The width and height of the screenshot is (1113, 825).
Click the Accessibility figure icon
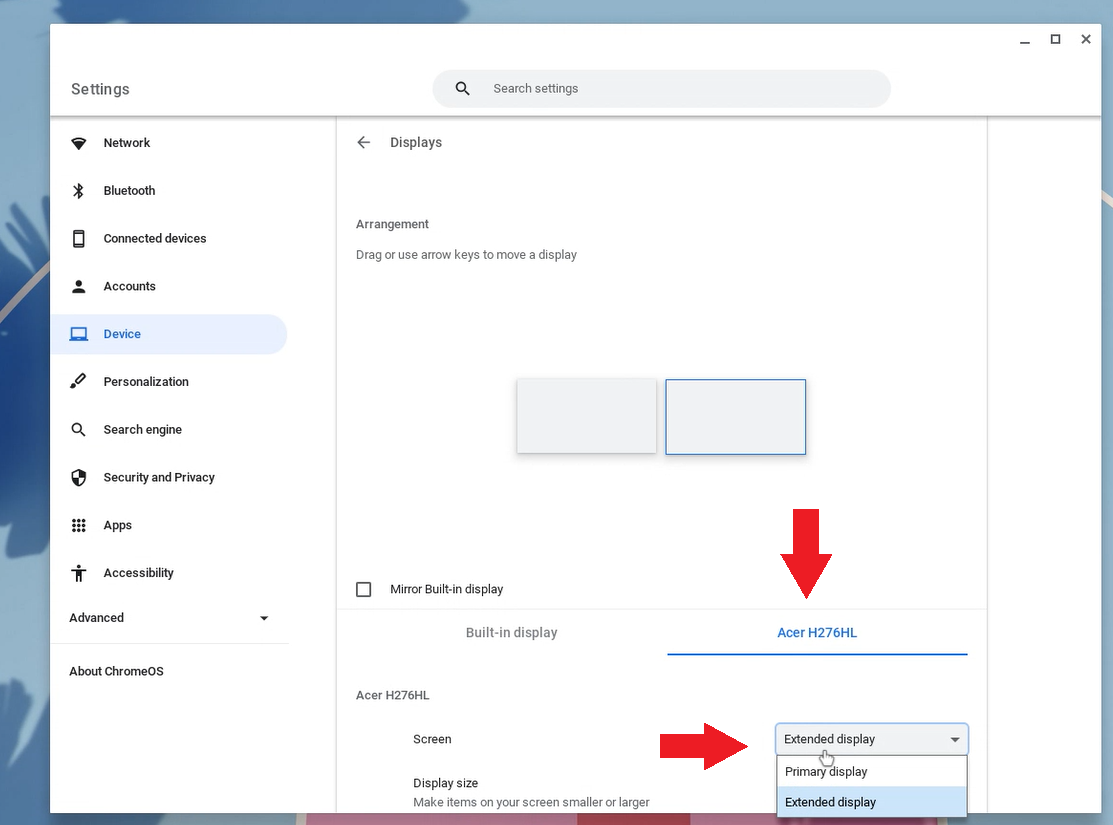coord(79,573)
